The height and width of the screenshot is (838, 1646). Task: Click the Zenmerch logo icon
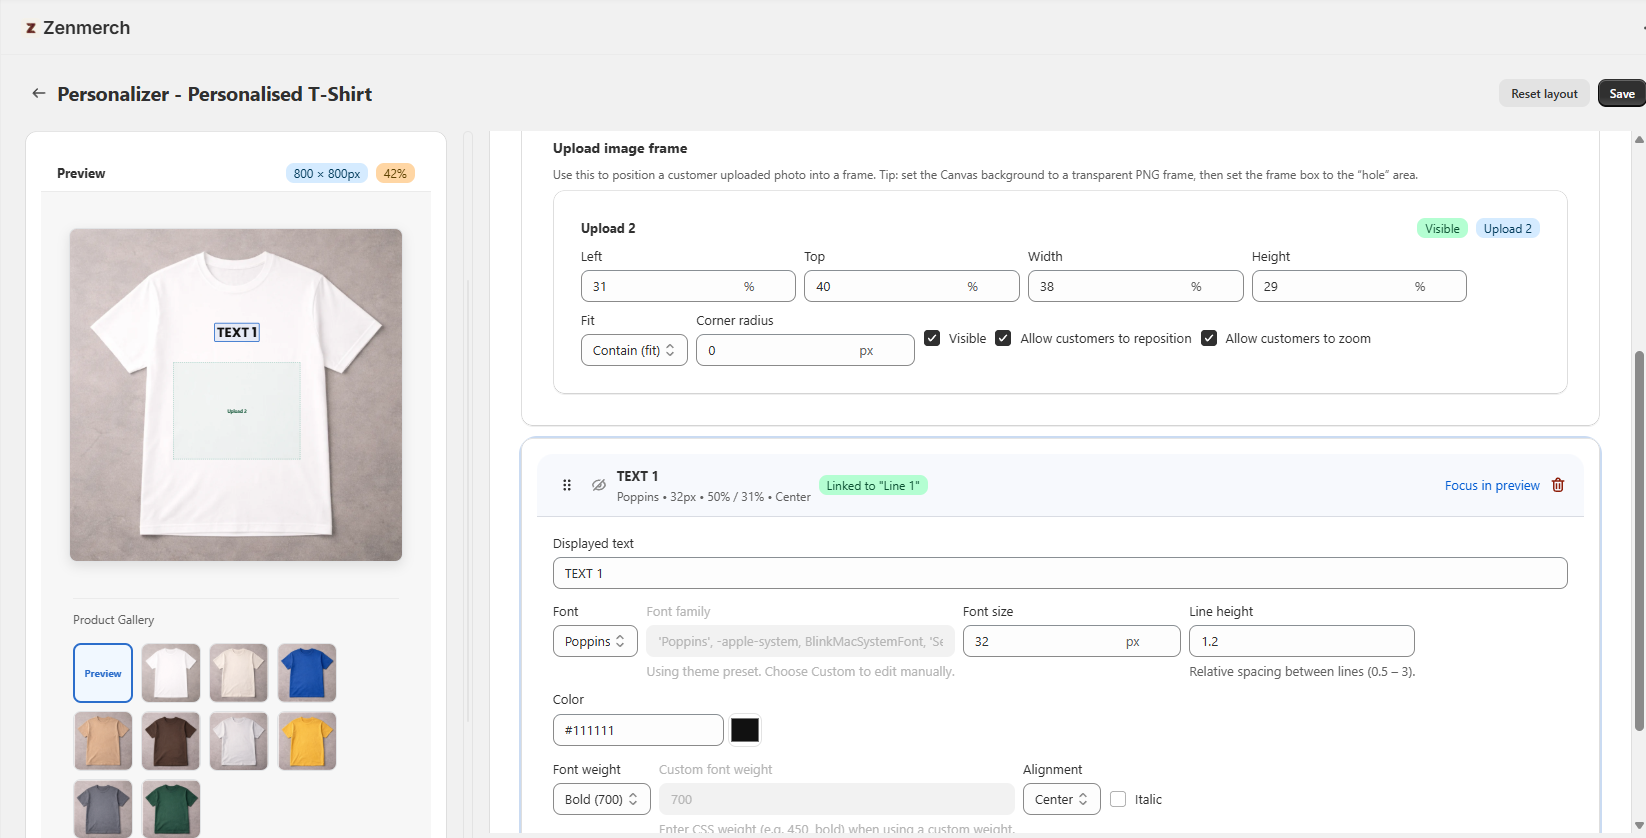coord(31,28)
